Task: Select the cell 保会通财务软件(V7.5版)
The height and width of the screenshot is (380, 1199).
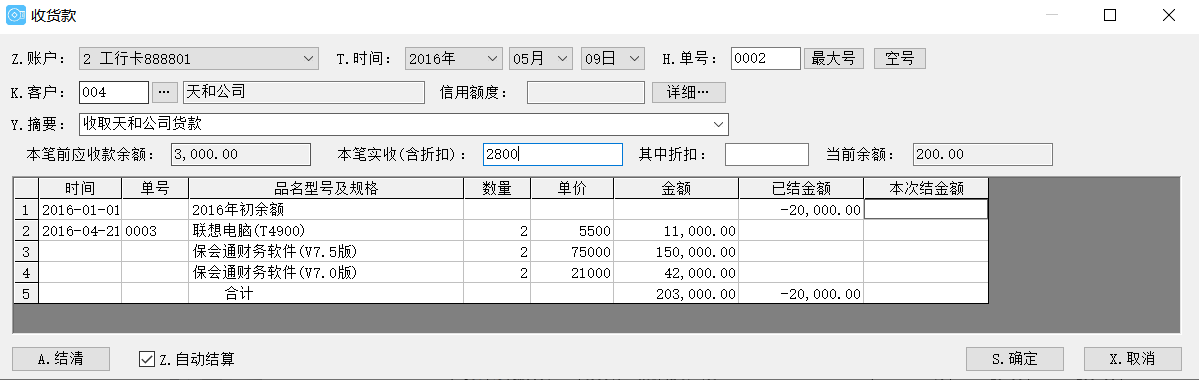Action: pos(326,252)
